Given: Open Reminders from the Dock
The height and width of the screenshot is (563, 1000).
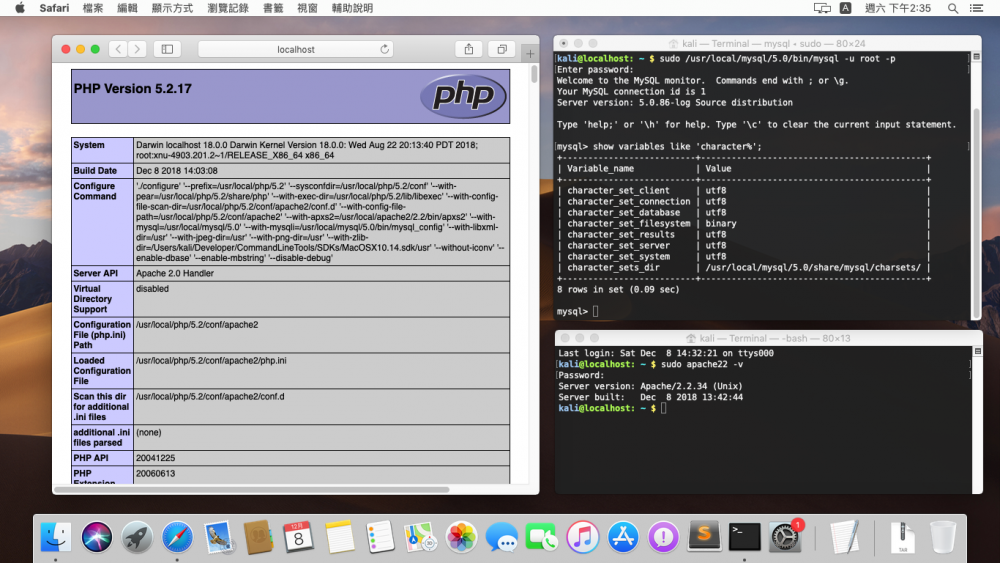Looking at the screenshot, I should (380, 537).
